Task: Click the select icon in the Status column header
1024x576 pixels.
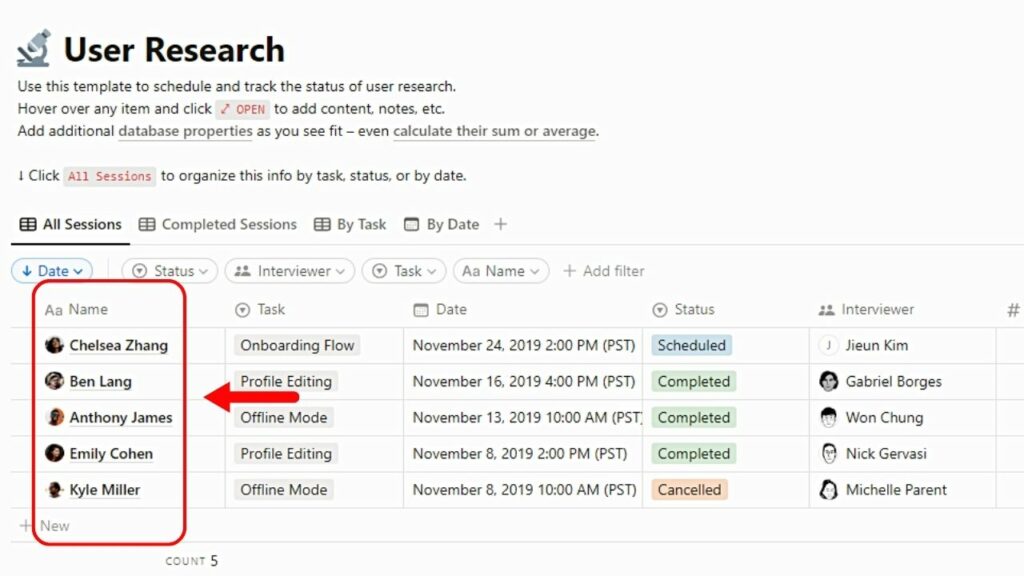Action: point(660,310)
